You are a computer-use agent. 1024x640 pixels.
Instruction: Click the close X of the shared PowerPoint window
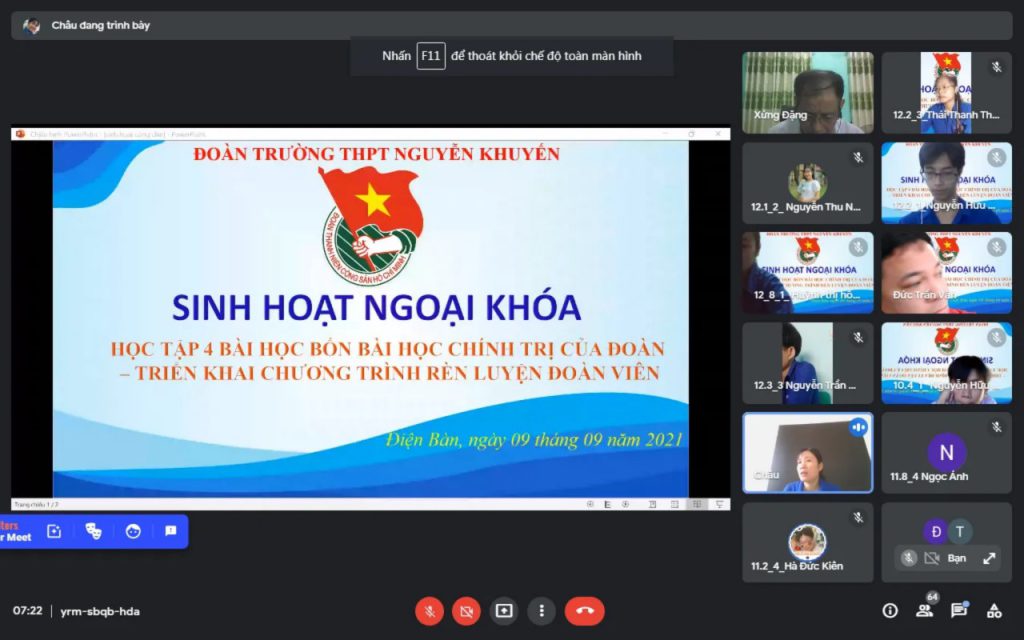[x=718, y=134]
